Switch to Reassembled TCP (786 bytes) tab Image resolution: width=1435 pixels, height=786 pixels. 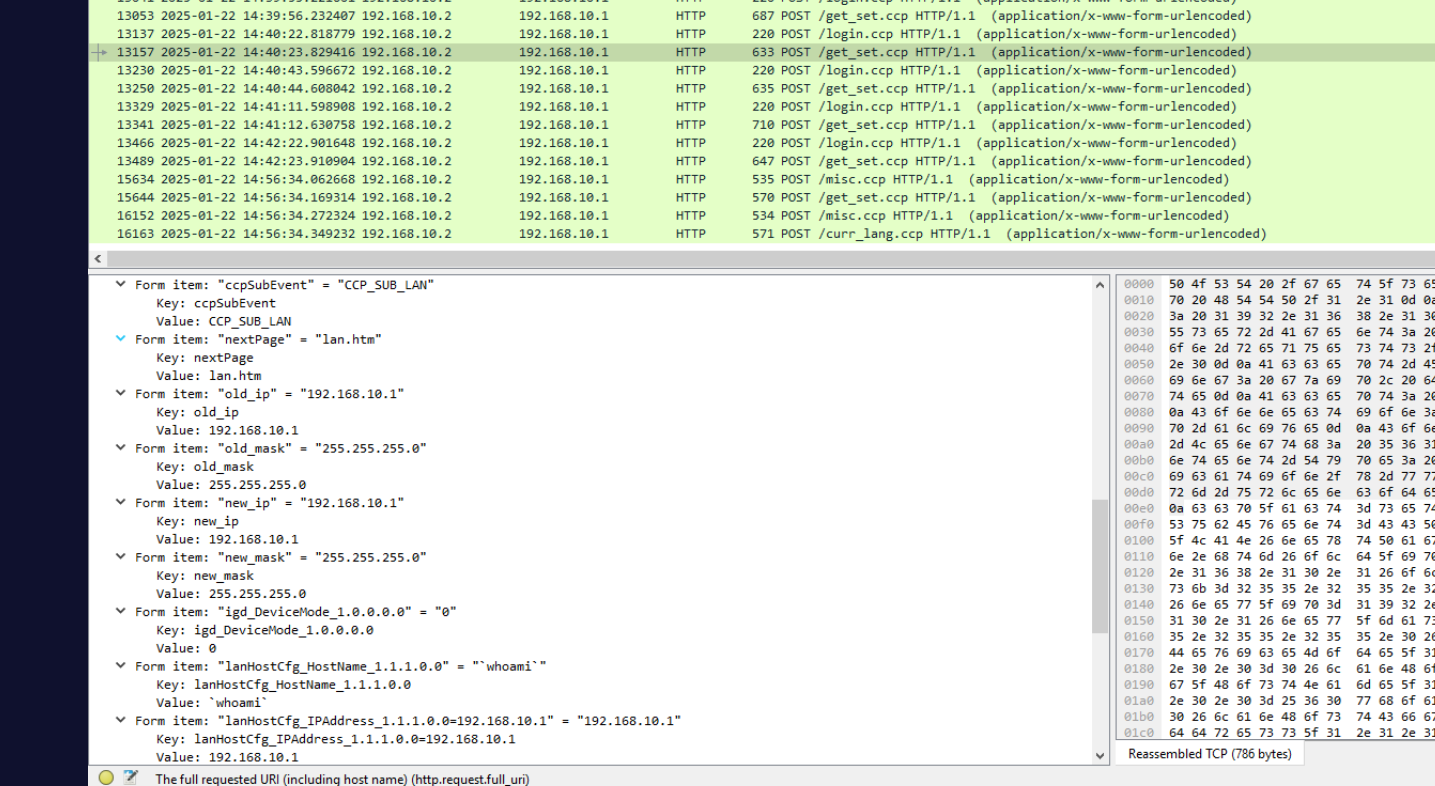tap(1209, 754)
